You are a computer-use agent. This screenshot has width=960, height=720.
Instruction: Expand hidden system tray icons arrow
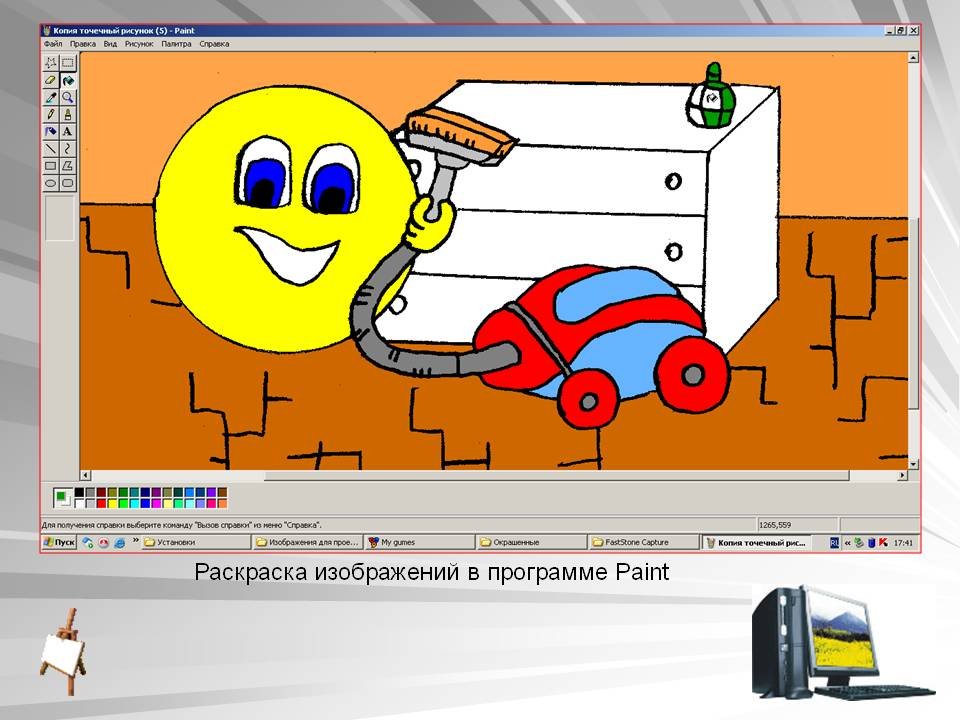[x=846, y=542]
